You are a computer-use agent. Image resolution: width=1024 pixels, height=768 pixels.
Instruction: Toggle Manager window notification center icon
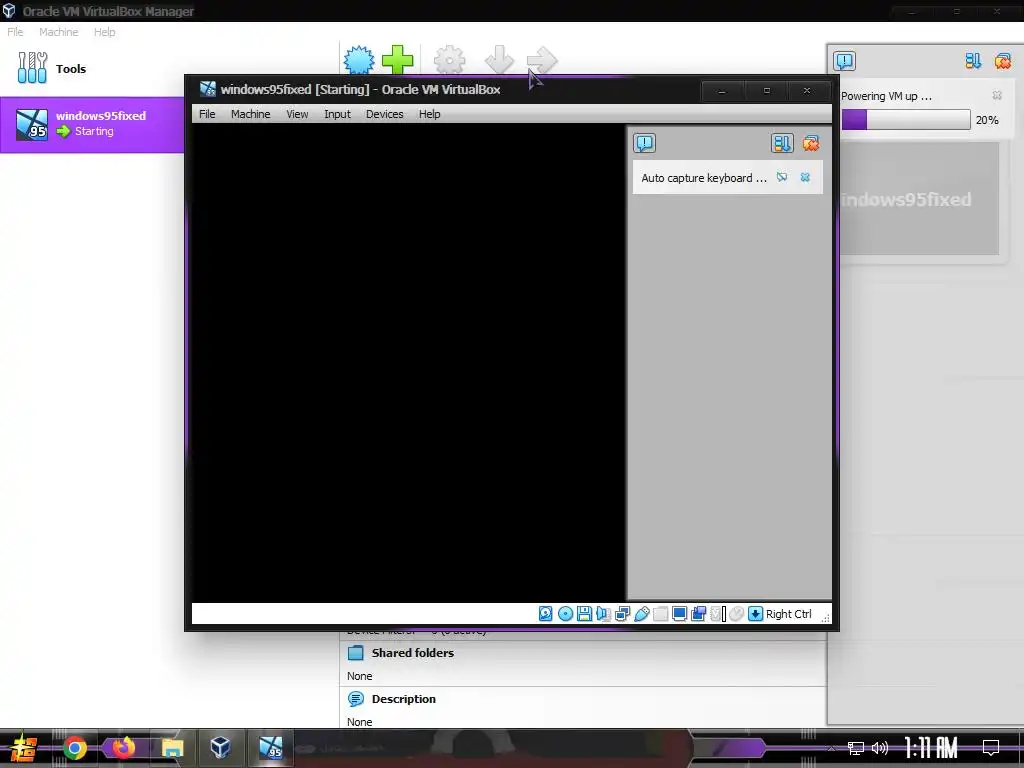(x=844, y=61)
